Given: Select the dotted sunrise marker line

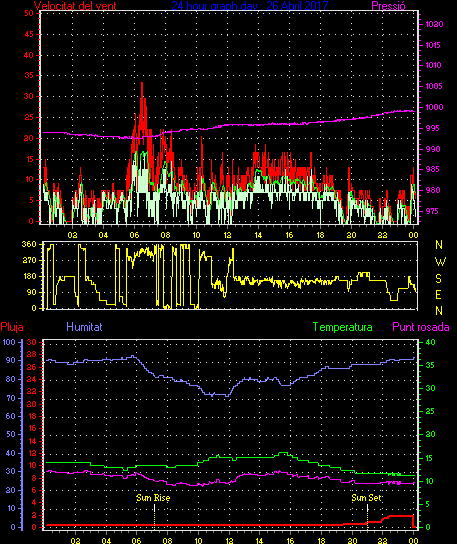Looking at the screenshot, I should [x=154, y=518].
